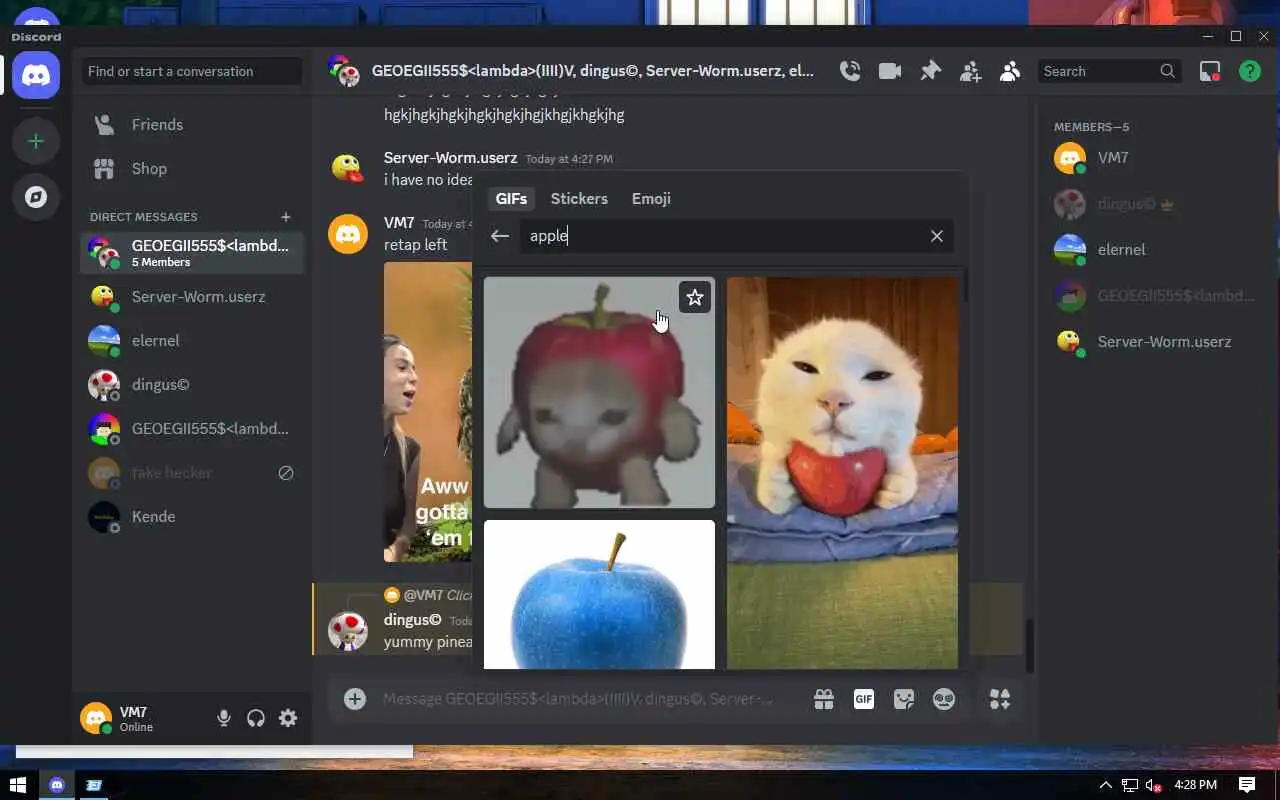Click the message input box
1280x800 pixels.
click(x=578, y=699)
